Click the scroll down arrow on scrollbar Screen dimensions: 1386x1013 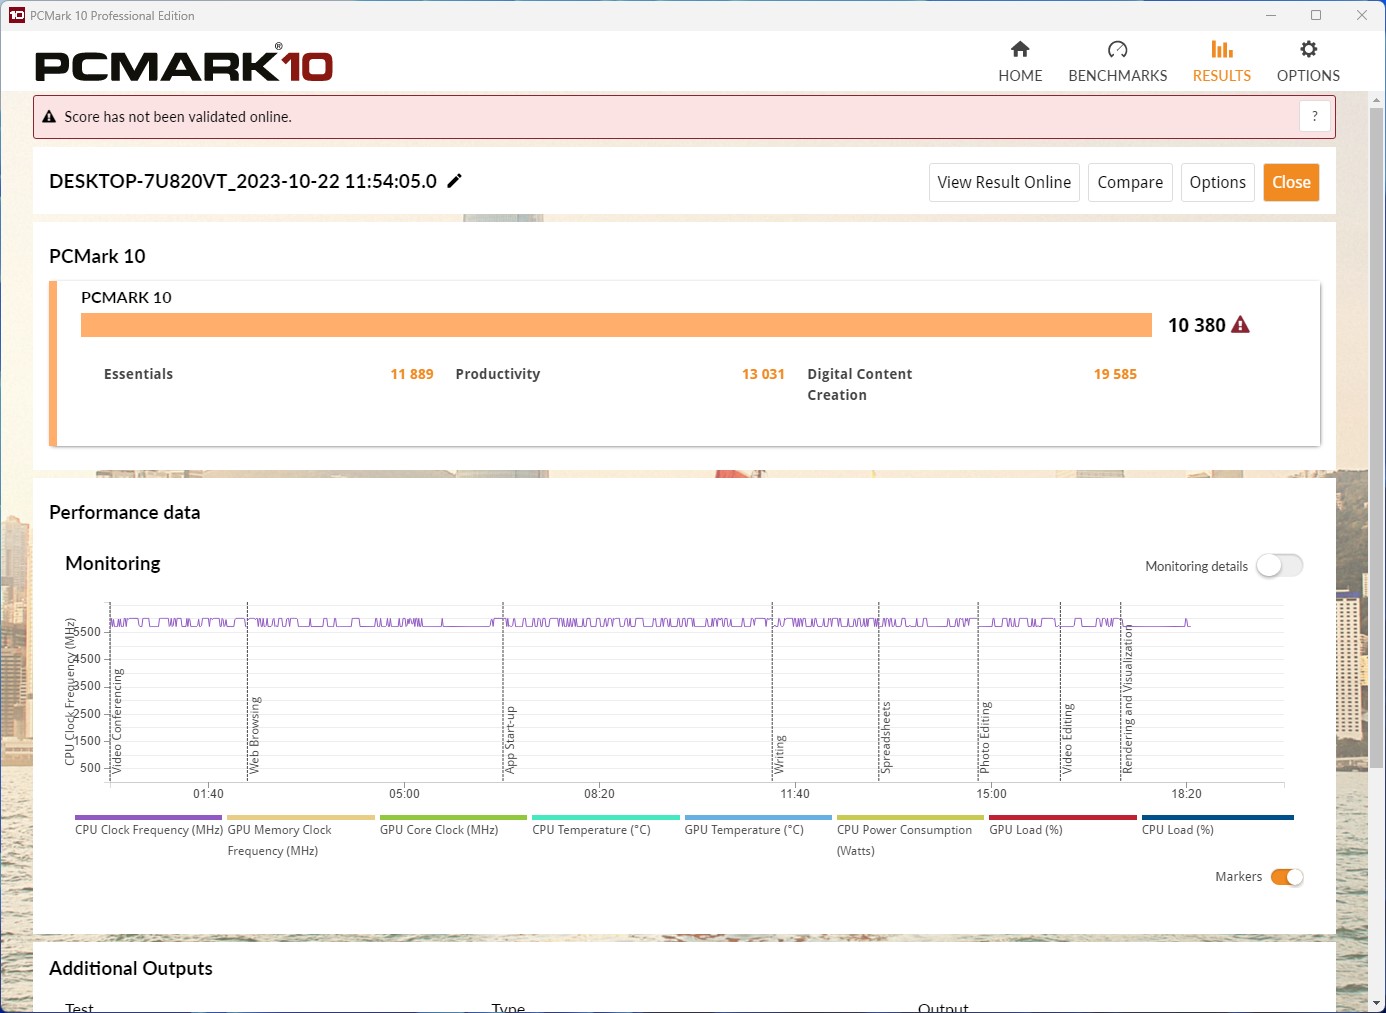click(1376, 1003)
